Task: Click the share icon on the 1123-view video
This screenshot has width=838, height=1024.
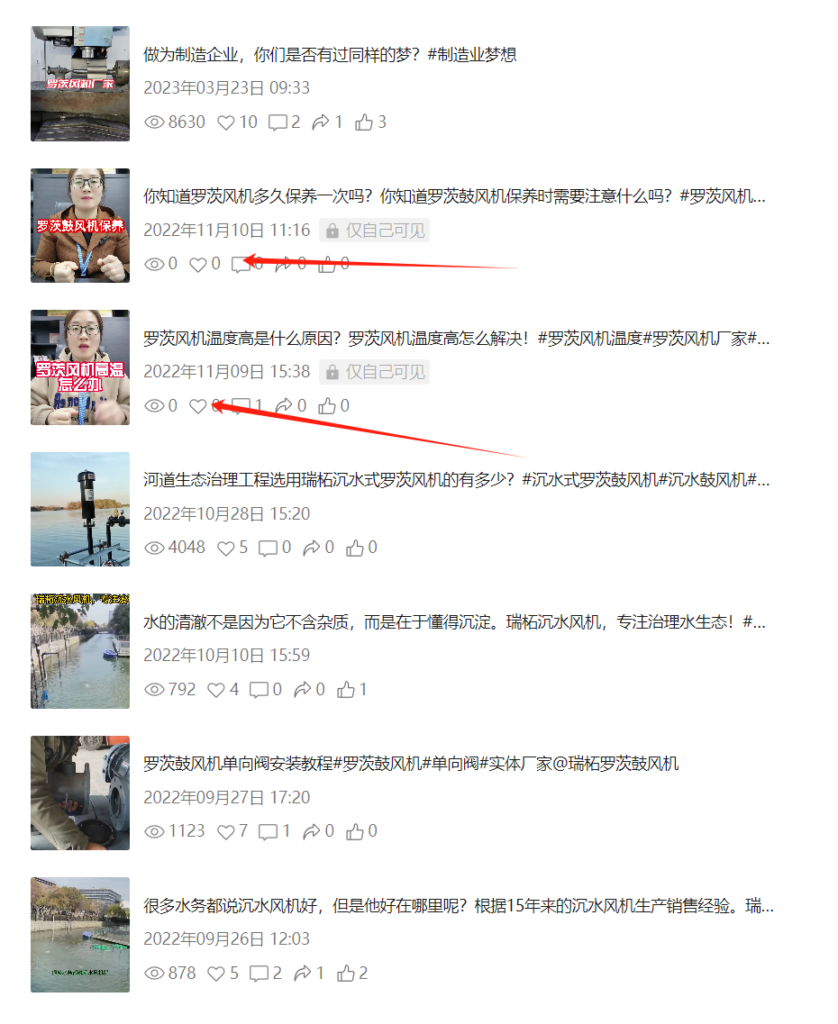Action: (312, 831)
